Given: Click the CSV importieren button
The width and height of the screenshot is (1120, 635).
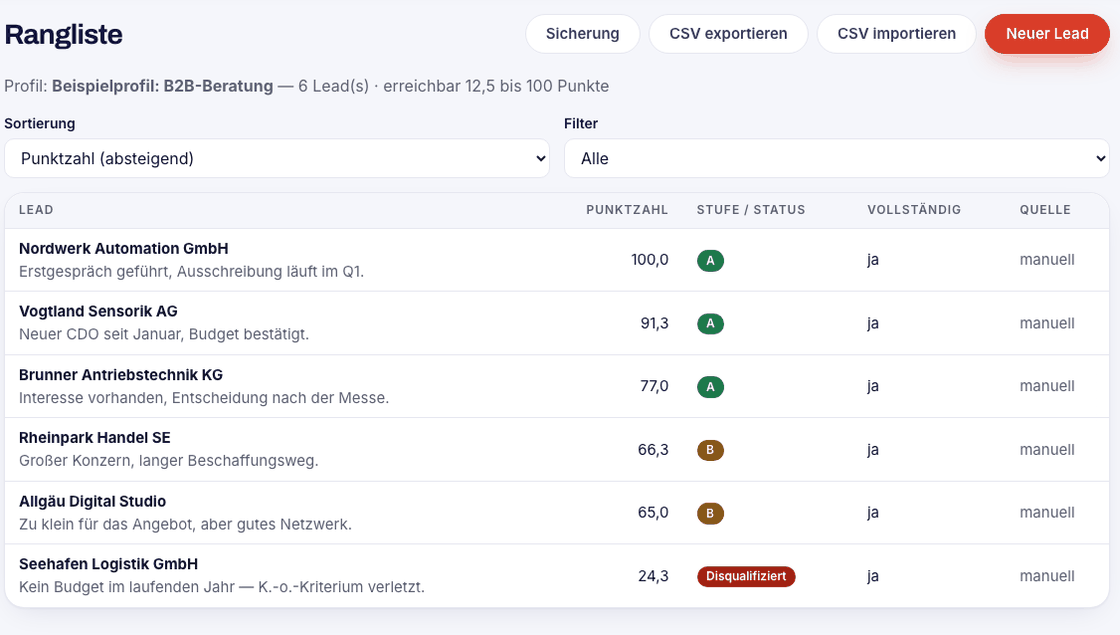Looking at the screenshot, I should coord(896,34).
